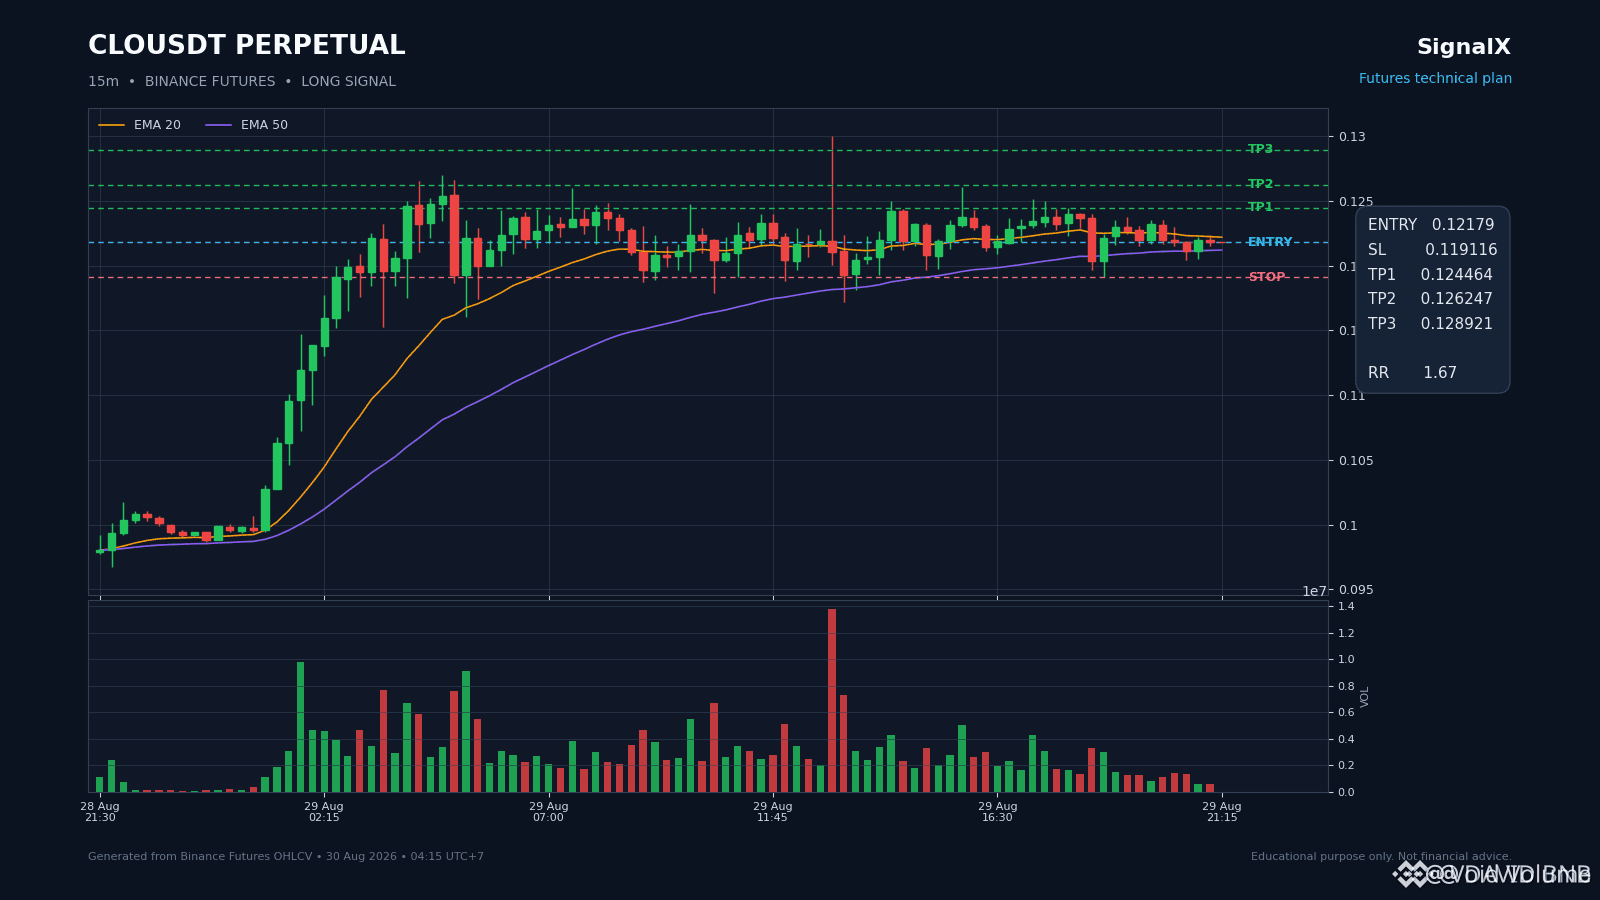Click the EMA 20 legend entry

coord(139,125)
